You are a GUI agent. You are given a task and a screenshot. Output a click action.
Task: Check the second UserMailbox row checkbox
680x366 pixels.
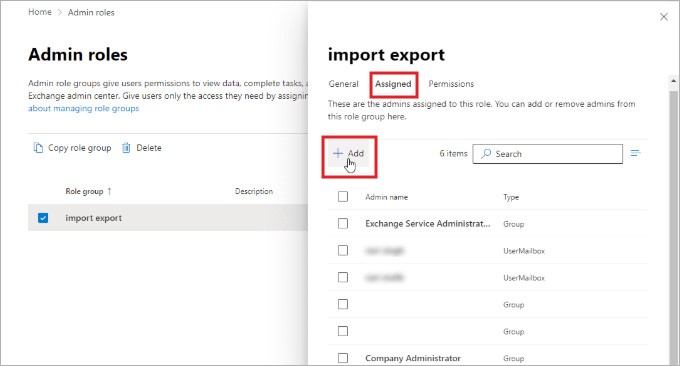(343, 278)
